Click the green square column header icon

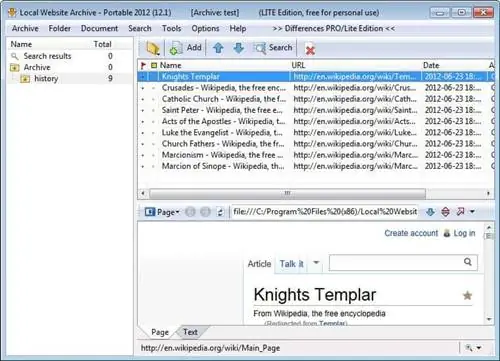(x=154, y=65)
